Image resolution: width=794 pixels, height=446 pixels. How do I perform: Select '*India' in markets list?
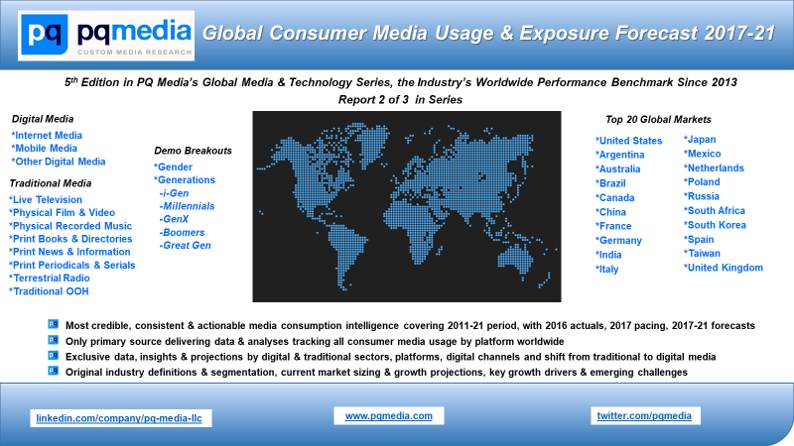click(x=608, y=255)
